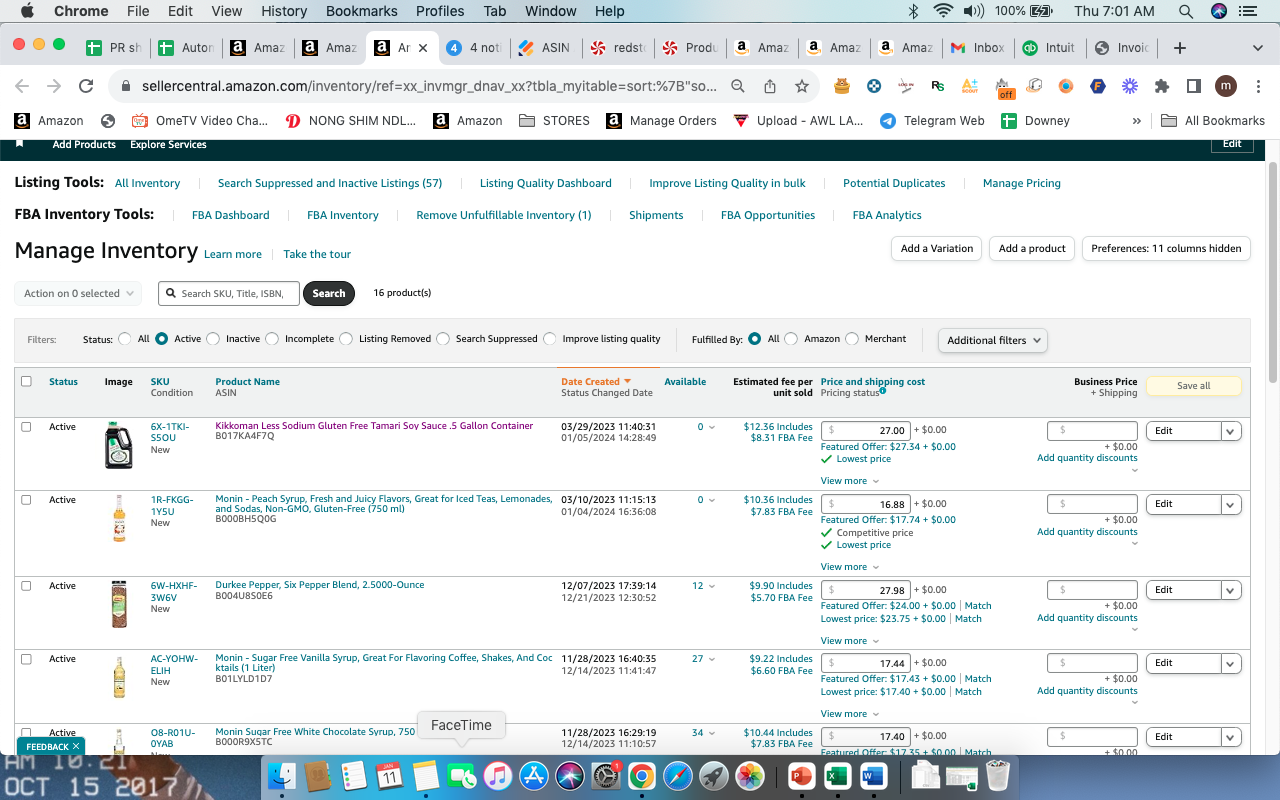Click the "Add a product" button

click(x=1032, y=248)
